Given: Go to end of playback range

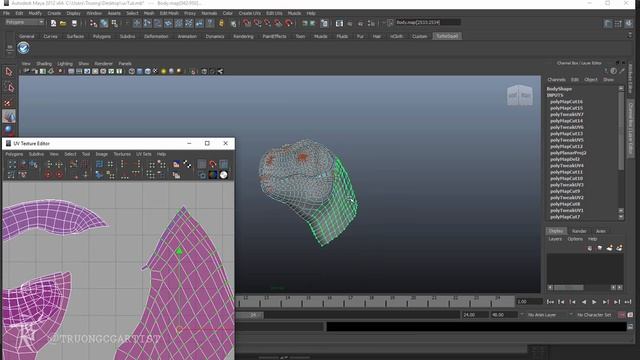Looking at the screenshot, I should click(x=628, y=302).
